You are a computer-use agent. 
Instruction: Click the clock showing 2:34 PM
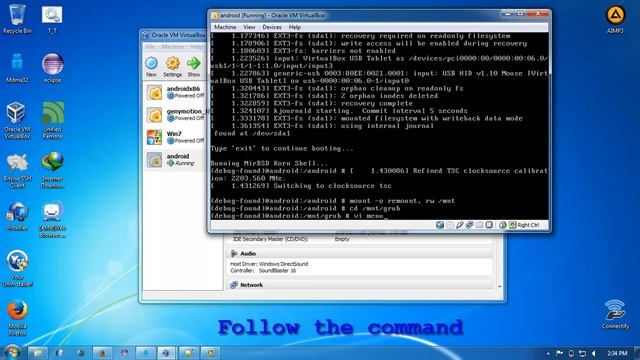tap(617, 353)
